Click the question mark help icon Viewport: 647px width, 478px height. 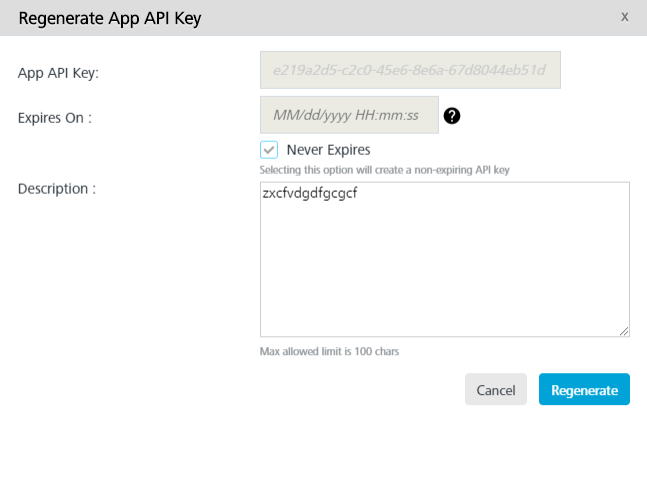[x=452, y=116]
